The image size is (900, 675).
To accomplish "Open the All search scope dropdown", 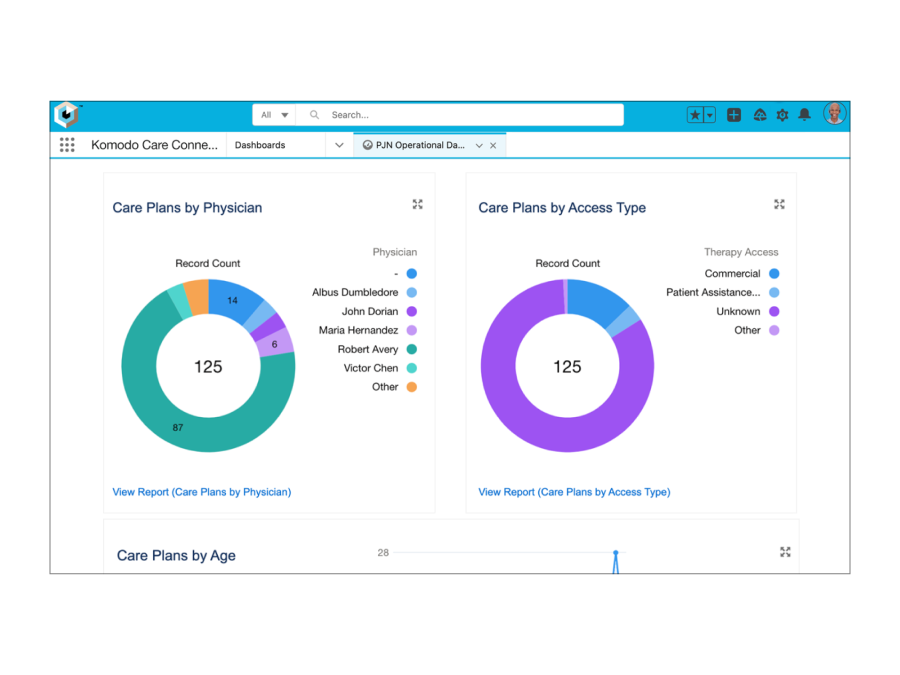I will pos(274,115).
